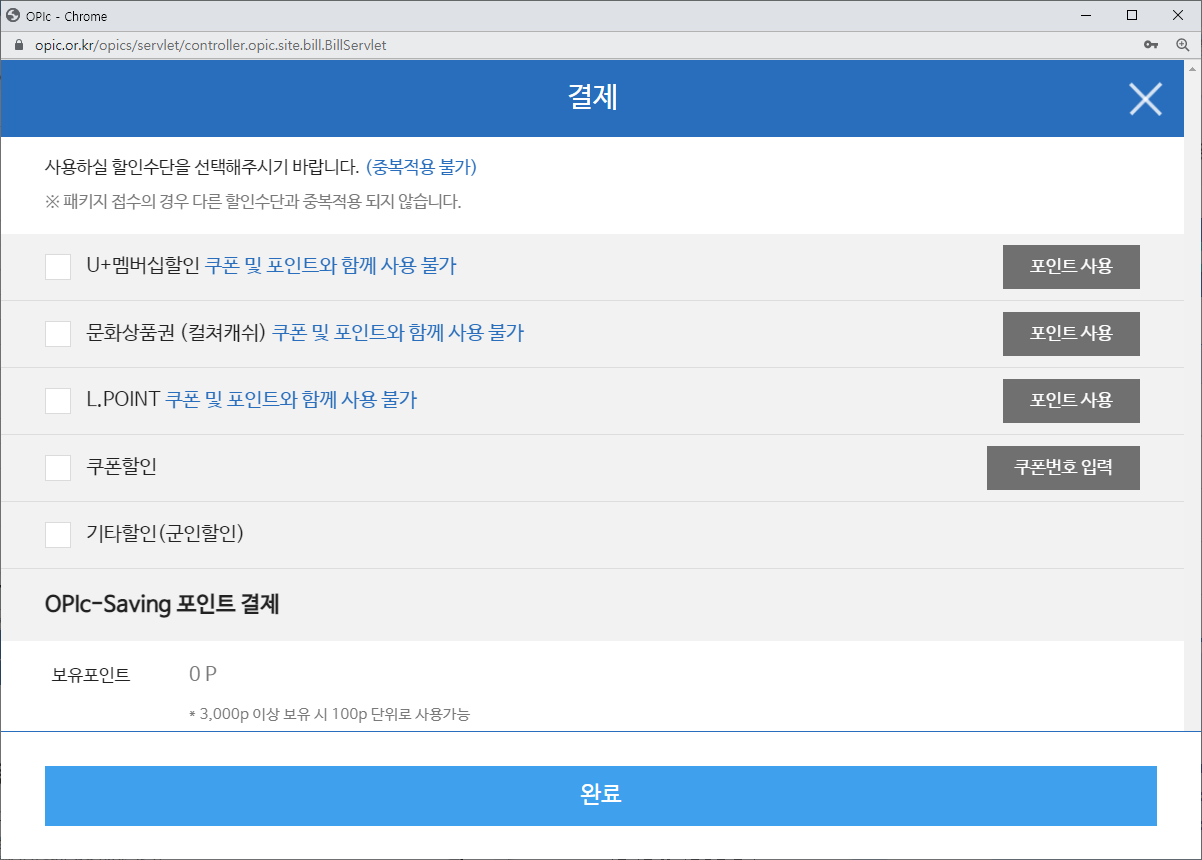Check the L.POINT checkbox

pyautogui.click(x=58, y=401)
